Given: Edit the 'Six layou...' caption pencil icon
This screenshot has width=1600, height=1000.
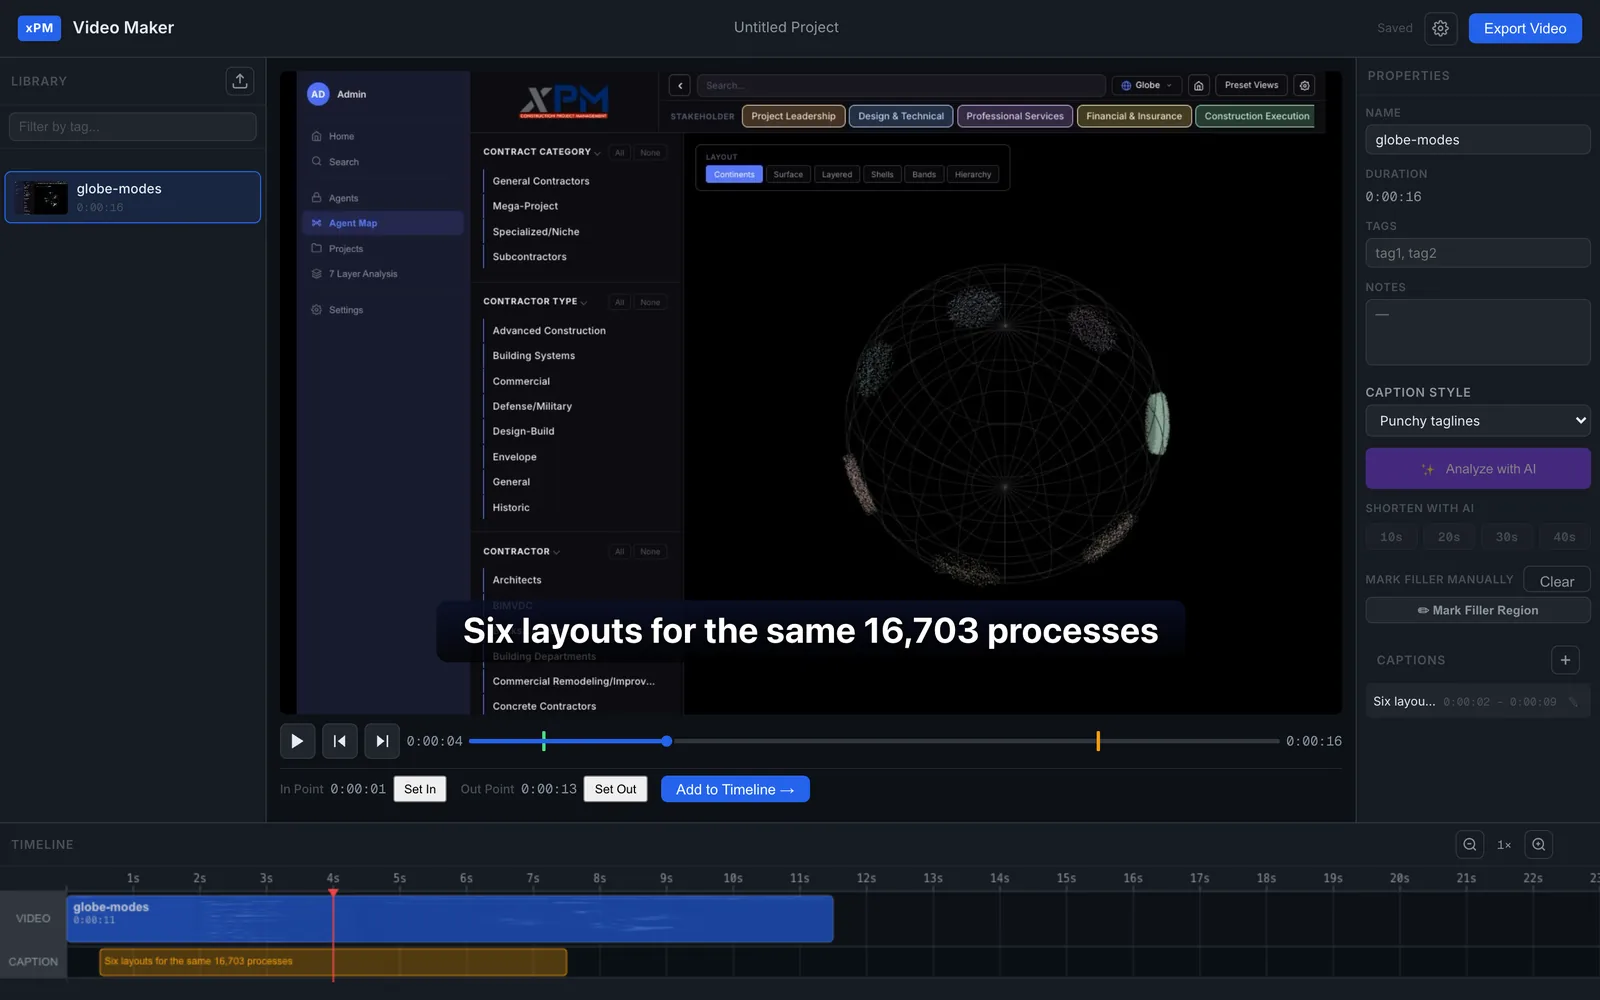Looking at the screenshot, I should 1574,702.
